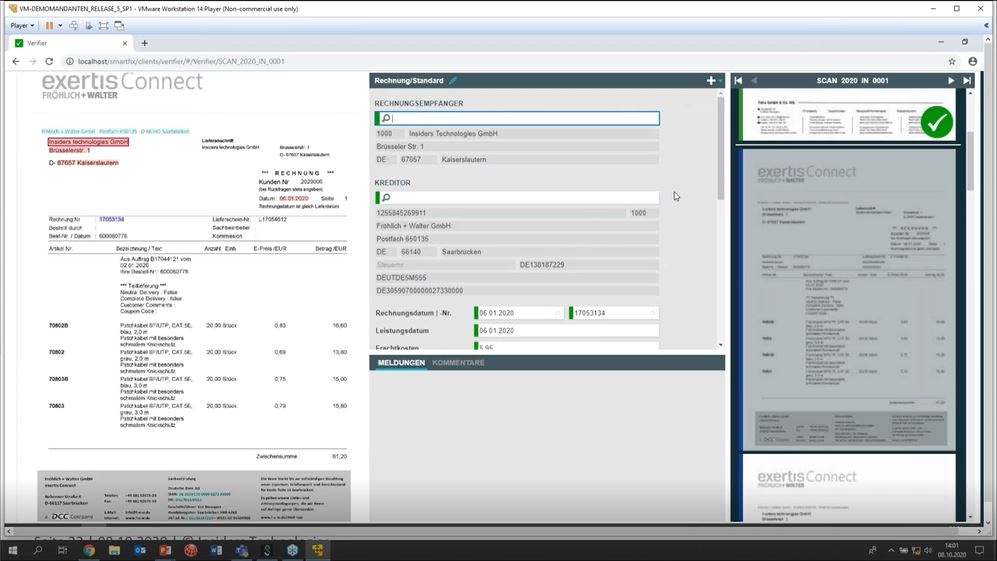Image resolution: width=997 pixels, height=561 pixels.
Task: Jump to last document with skip-forward arrow
Action: 967,81
